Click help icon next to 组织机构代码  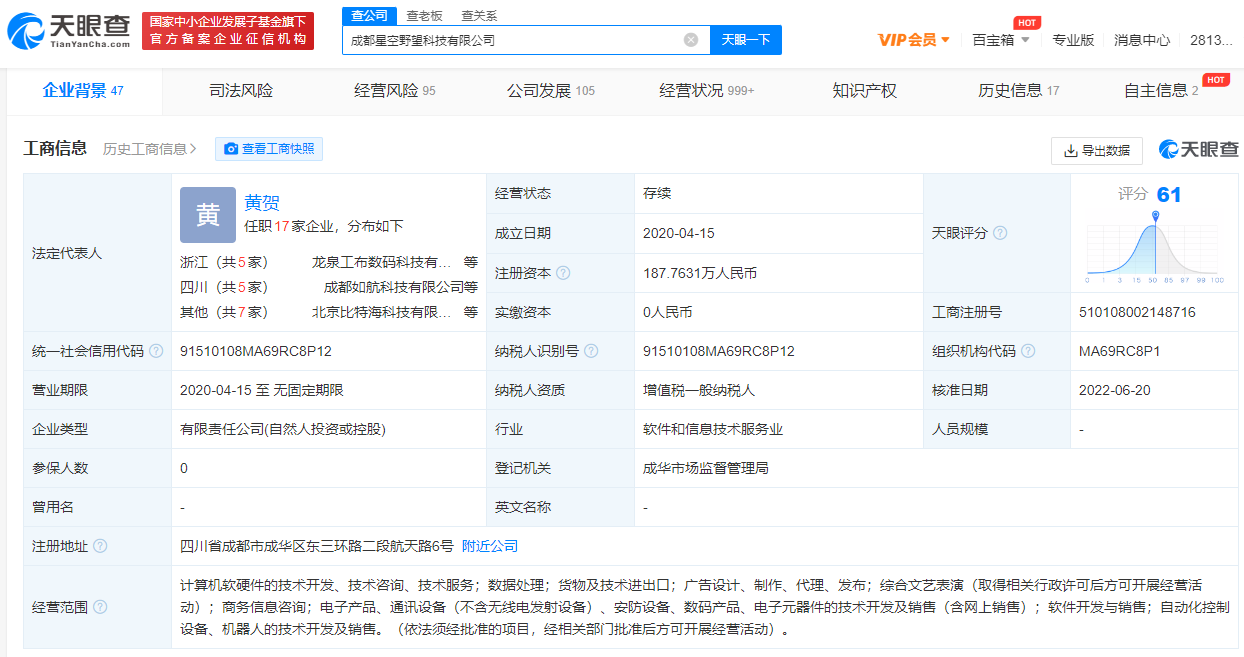1028,351
